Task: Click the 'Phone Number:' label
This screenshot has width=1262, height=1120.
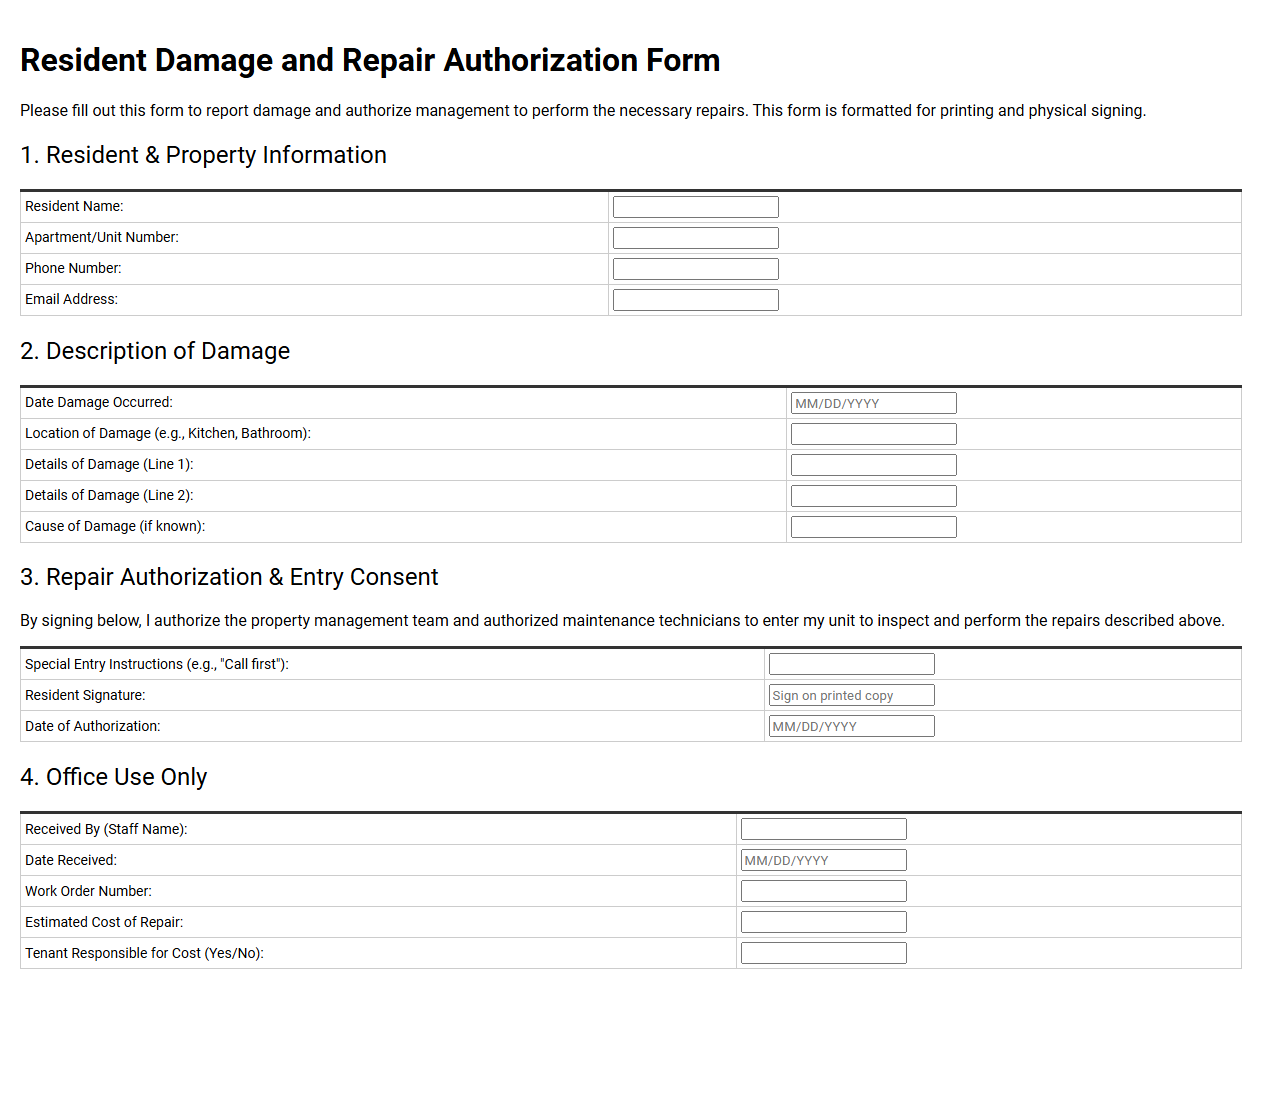Action: pyautogui.click(x=73, y=268)
